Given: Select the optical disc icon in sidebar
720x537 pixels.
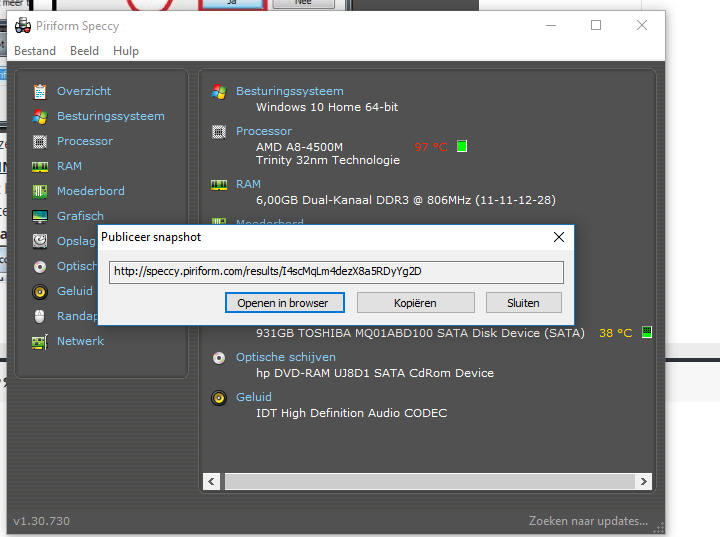Looking at the screenshot, I should click(40, 266).
